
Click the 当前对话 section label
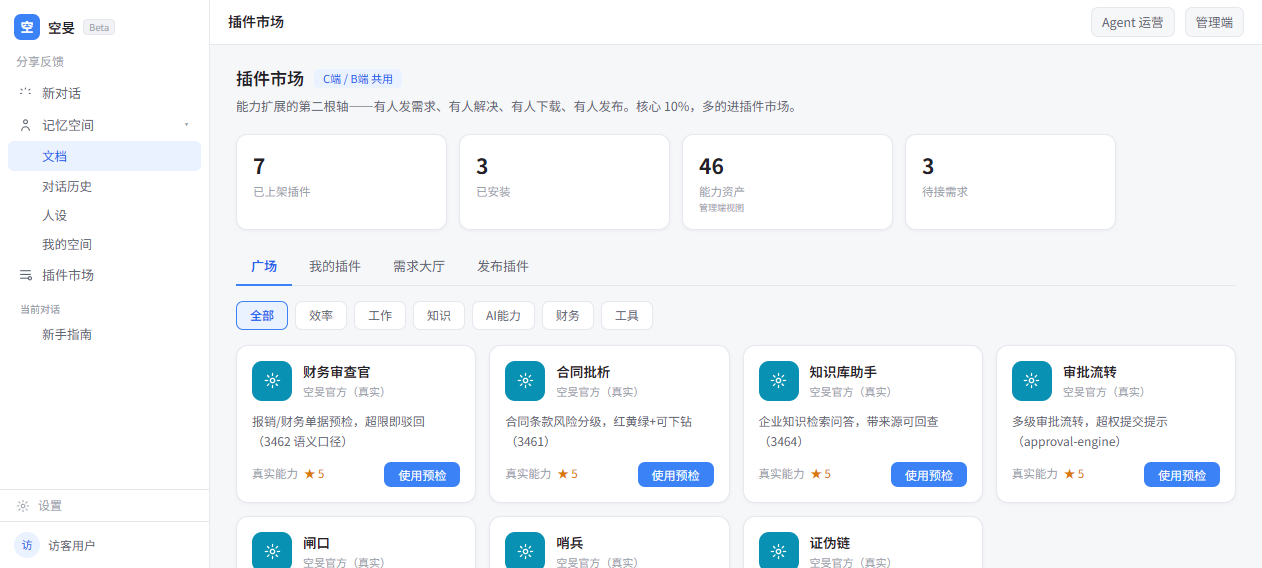tap(40, 309)
